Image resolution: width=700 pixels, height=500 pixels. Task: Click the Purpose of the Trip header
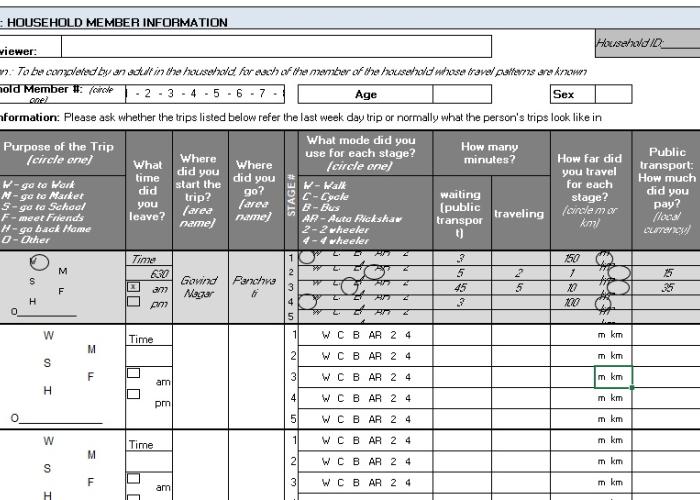[62, 153]
